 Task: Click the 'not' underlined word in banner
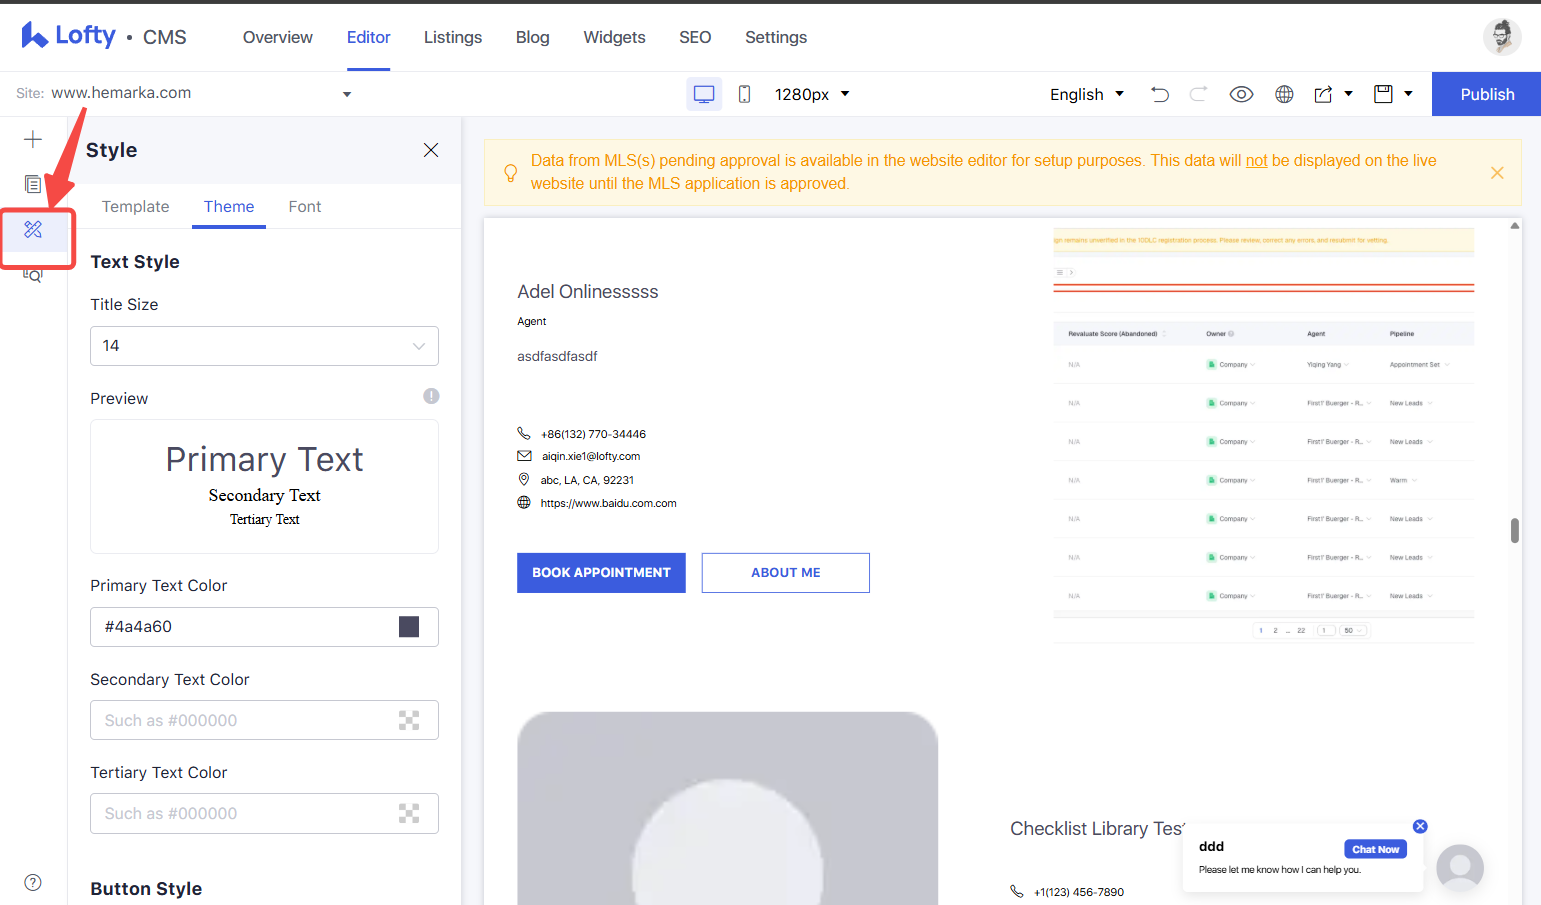click(x=1256, y=160)
